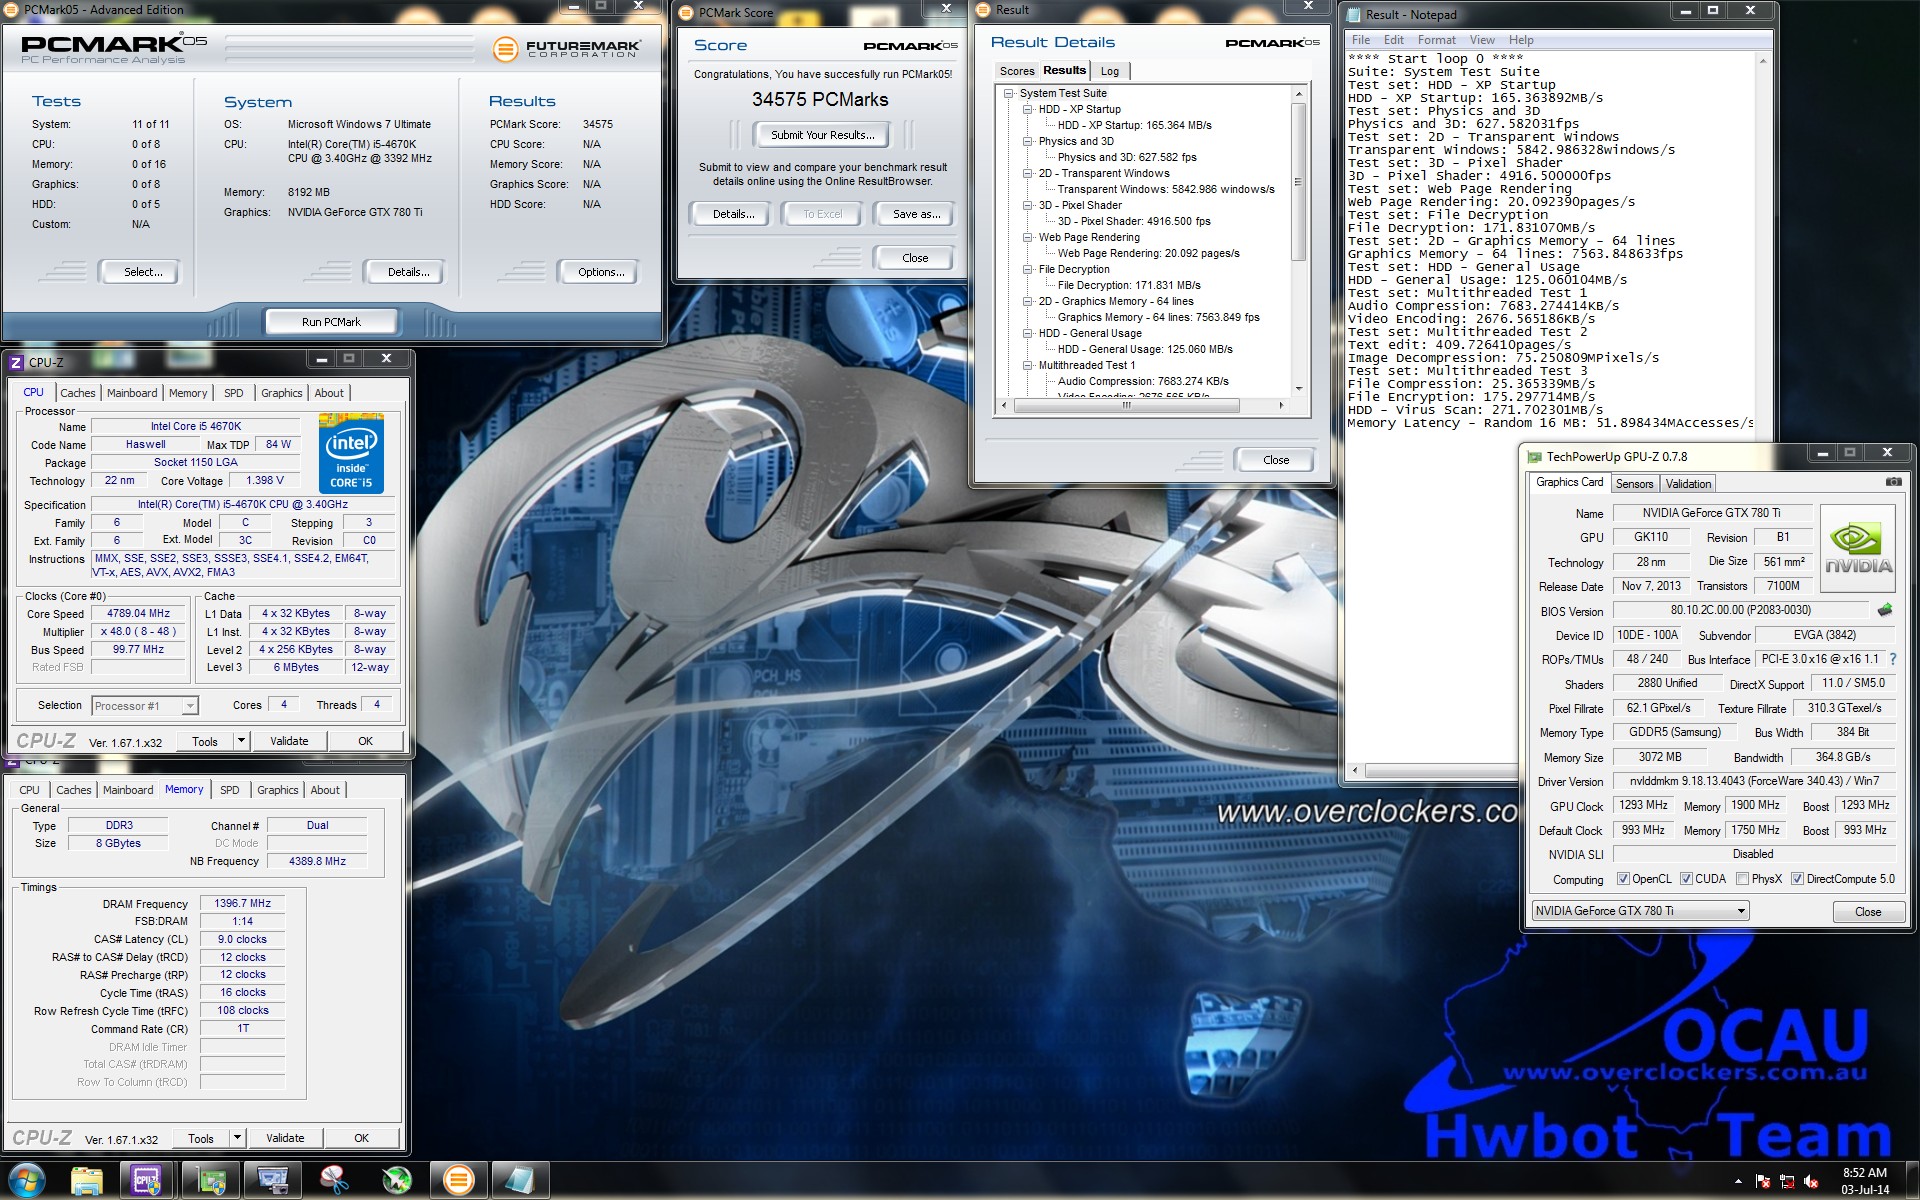Click the Save as button in Score window
The width and height of the screenshot is (1920, 1200).
916,214
